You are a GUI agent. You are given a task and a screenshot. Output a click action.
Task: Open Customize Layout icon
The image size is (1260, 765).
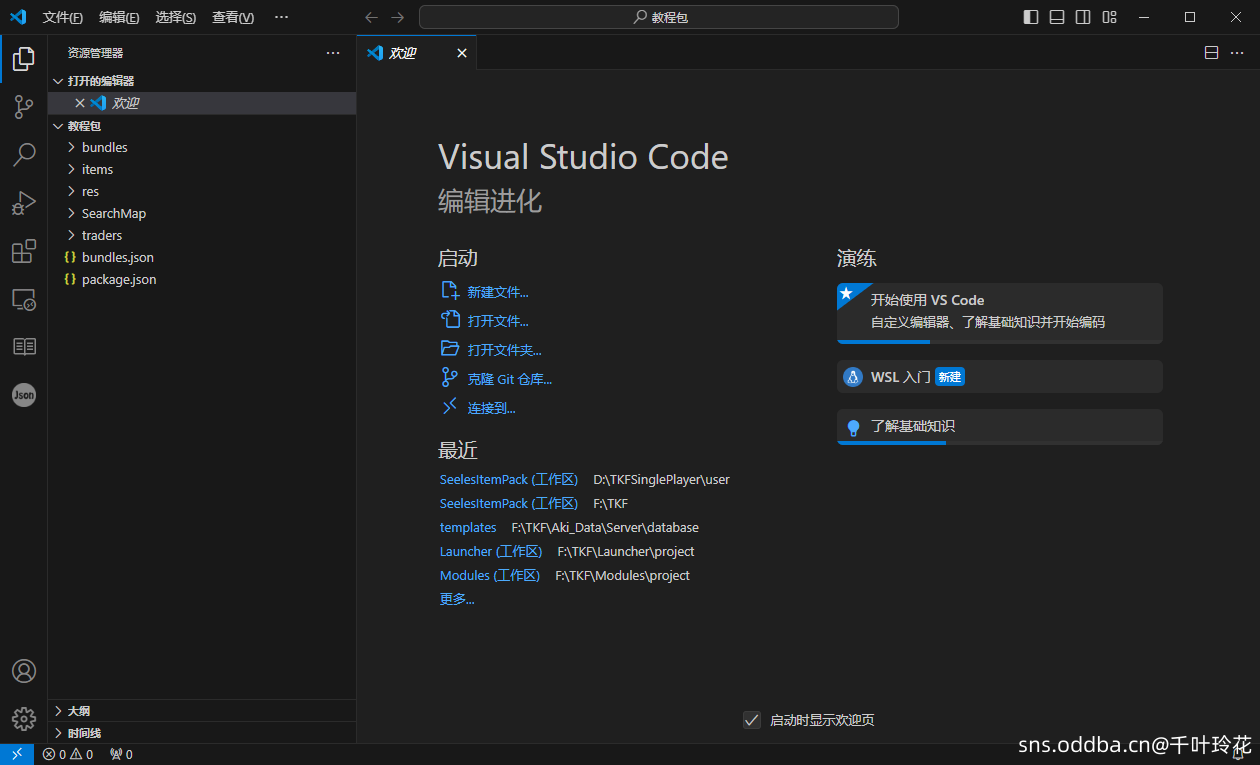click(1109, 17)
